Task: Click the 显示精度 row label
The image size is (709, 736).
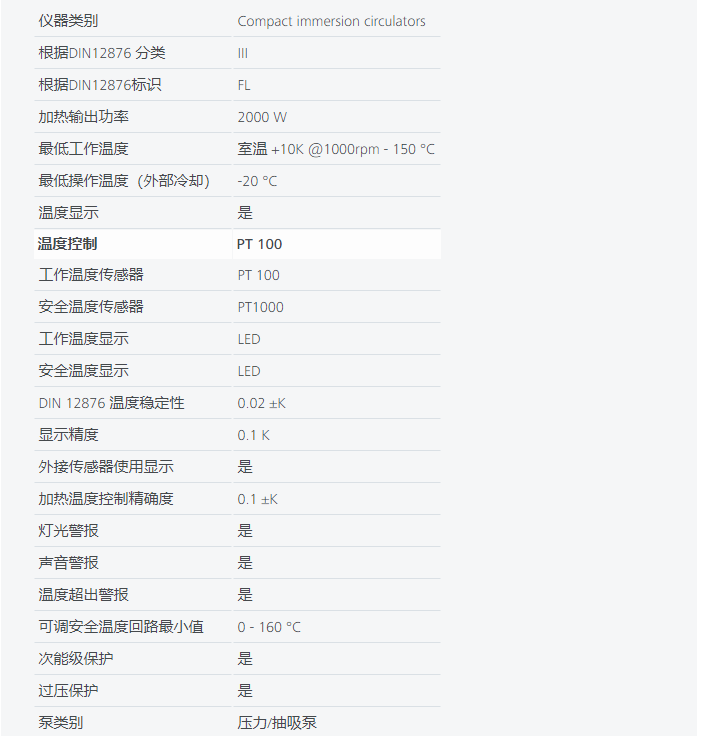Action: click(68, 435)
